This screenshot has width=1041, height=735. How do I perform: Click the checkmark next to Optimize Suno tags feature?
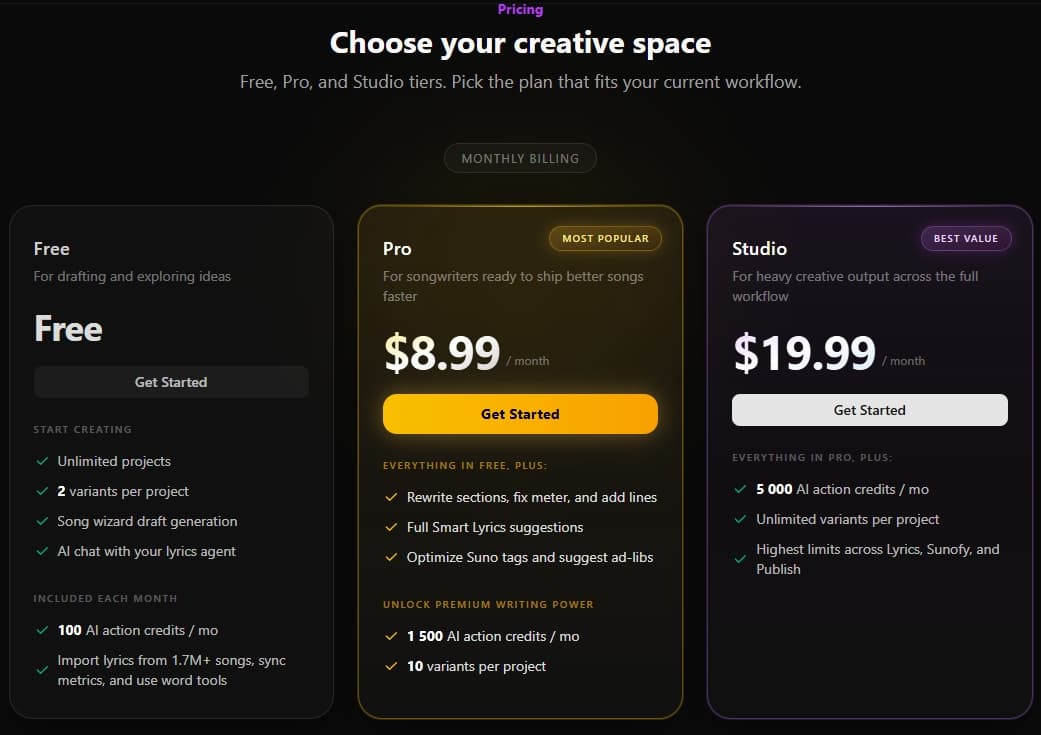[x=391, y=557]
